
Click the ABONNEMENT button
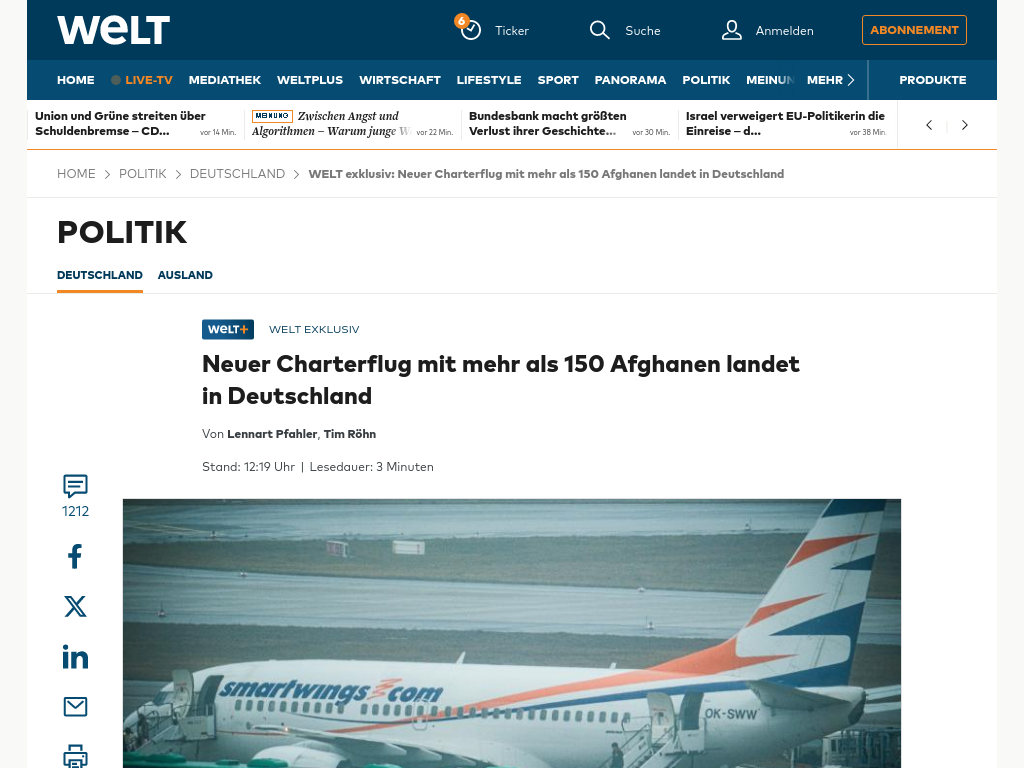click(x=914, y=30)
